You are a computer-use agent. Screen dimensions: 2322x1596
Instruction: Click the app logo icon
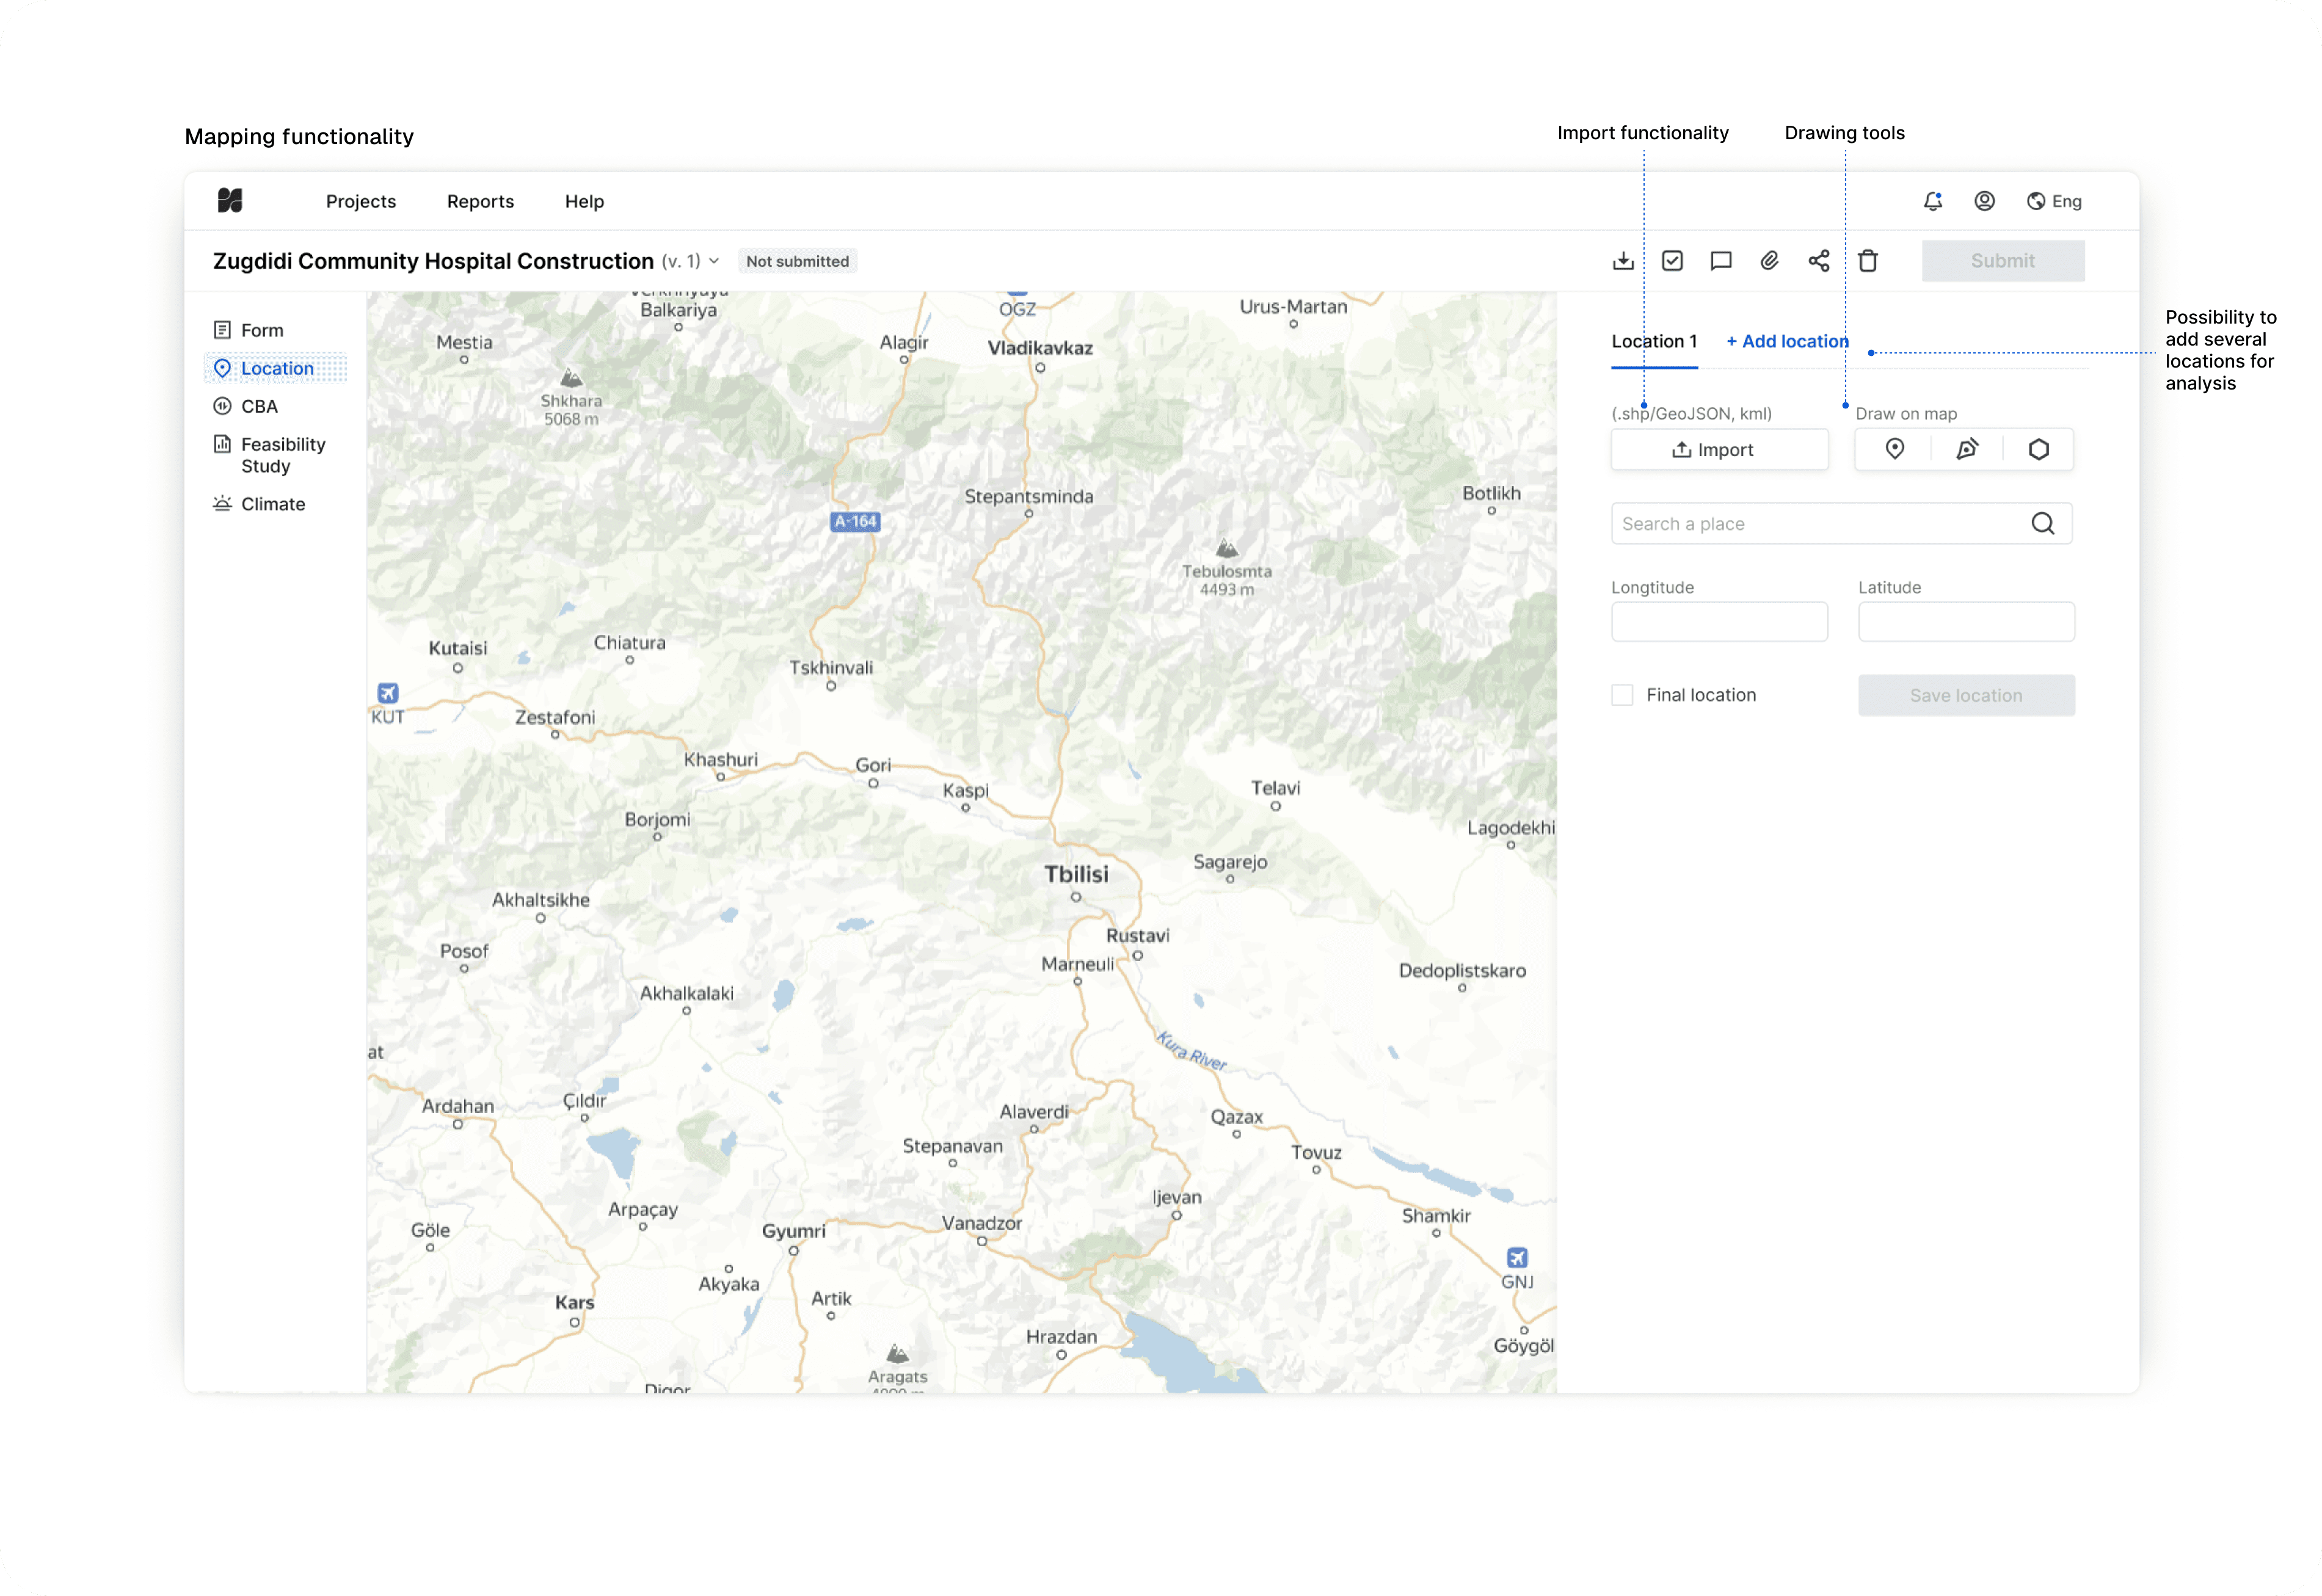point(230,201)
